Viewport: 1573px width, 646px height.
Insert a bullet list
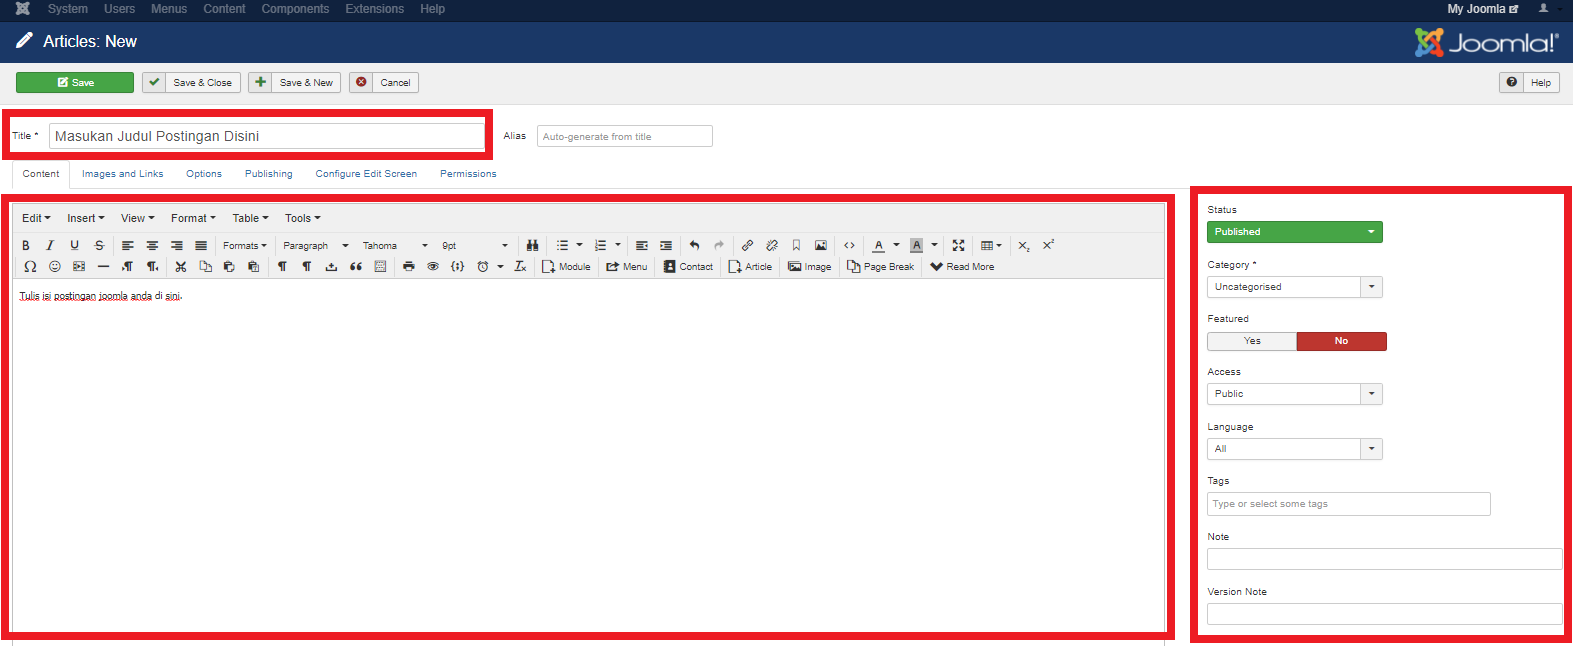click(562, 245)
